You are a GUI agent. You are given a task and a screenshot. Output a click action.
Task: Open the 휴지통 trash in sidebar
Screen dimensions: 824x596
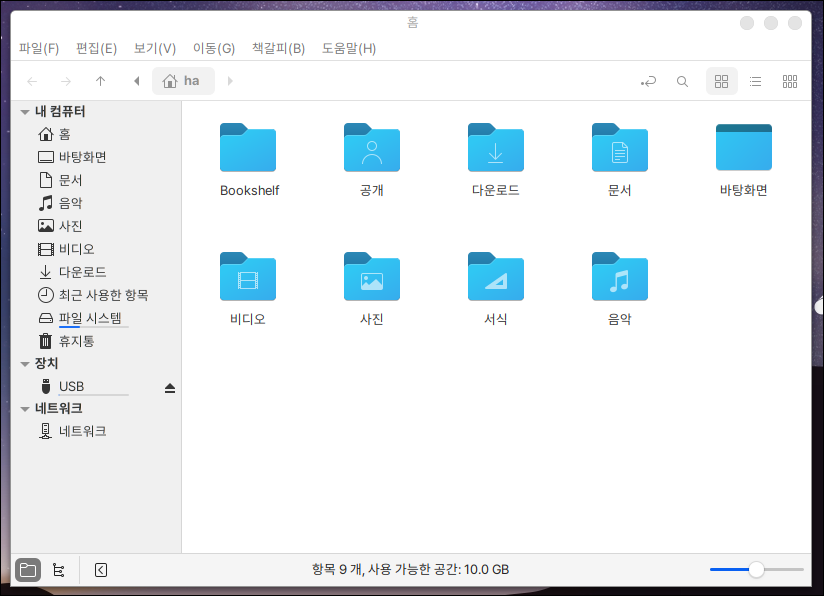pos(76,341)
